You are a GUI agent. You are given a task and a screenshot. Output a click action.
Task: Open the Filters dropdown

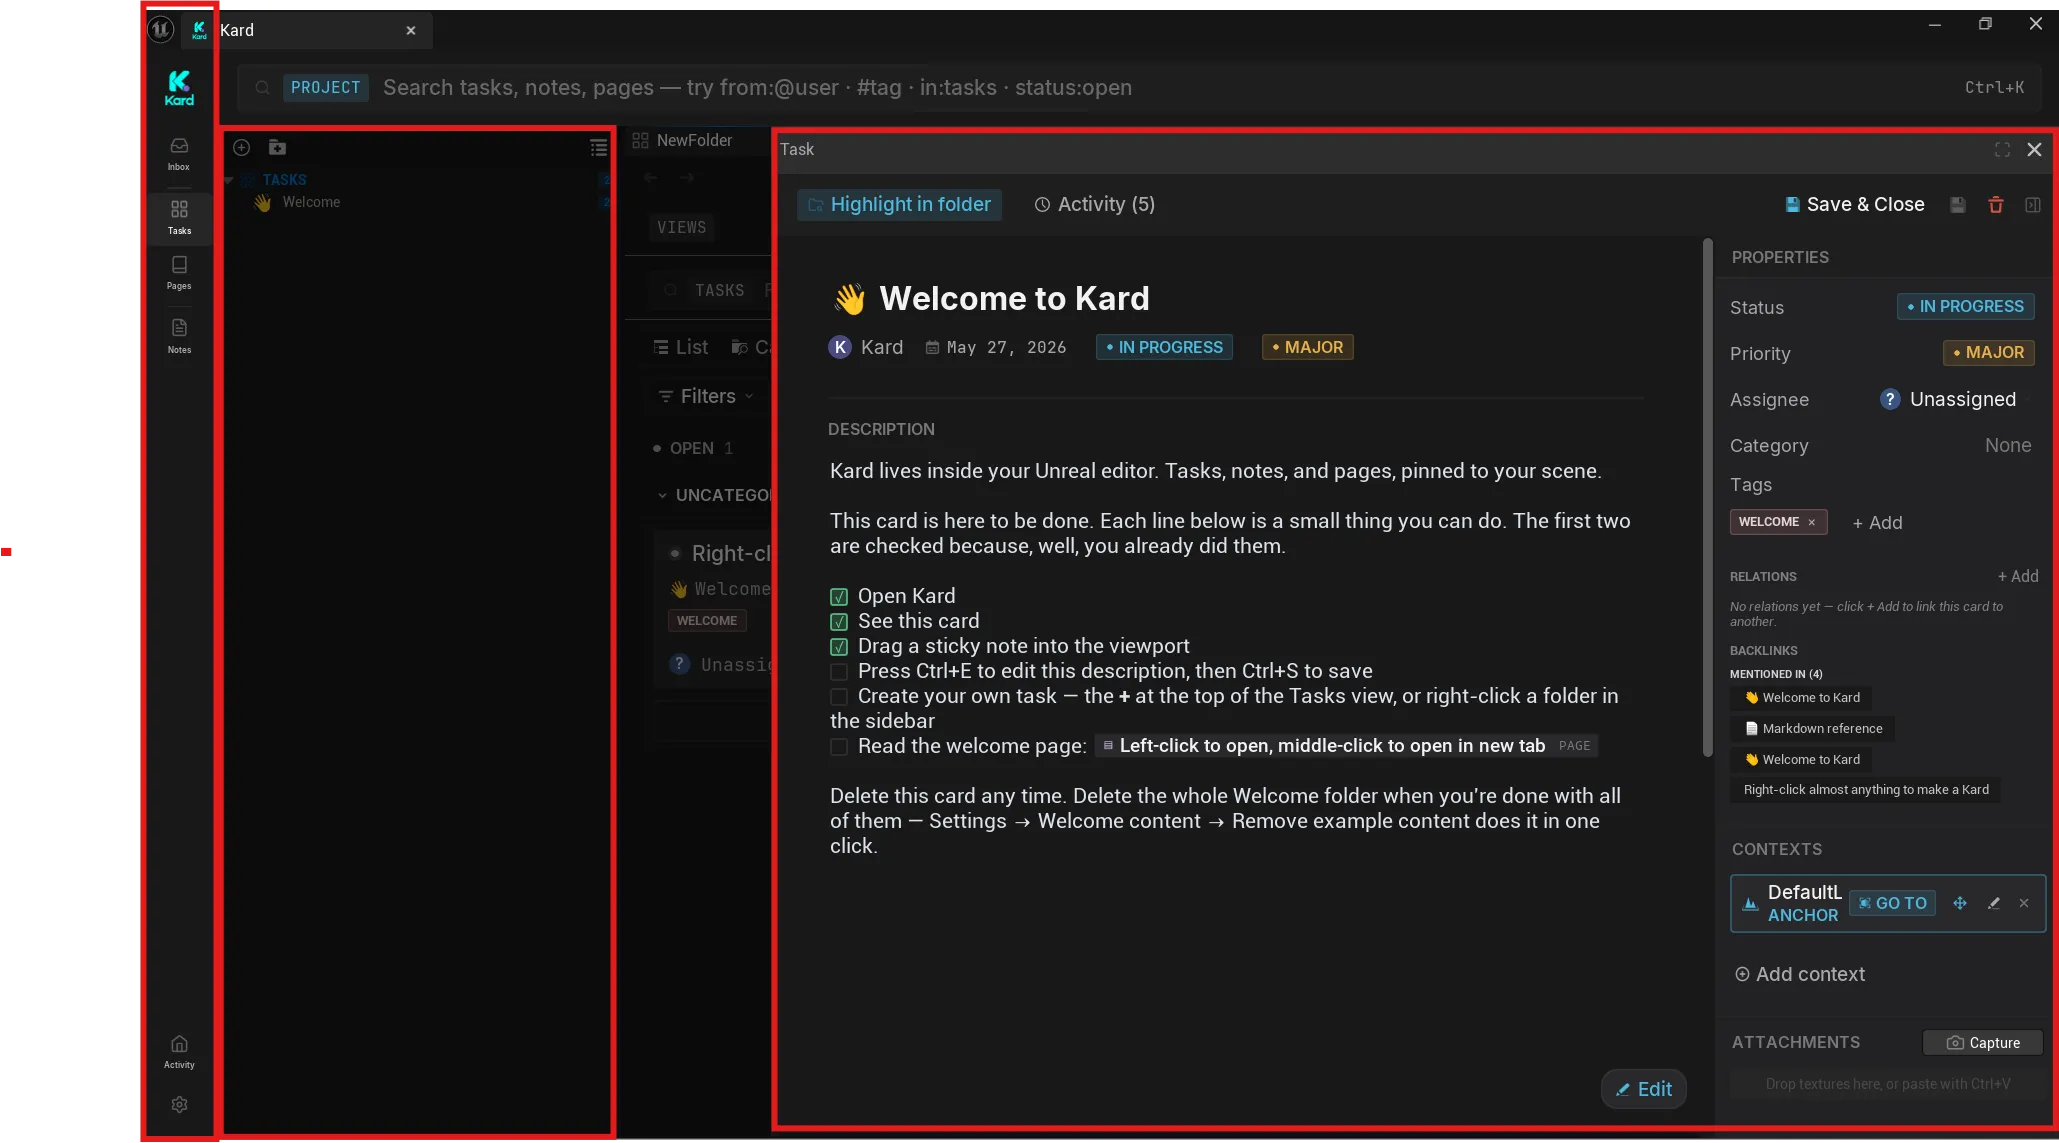[706, 397]
